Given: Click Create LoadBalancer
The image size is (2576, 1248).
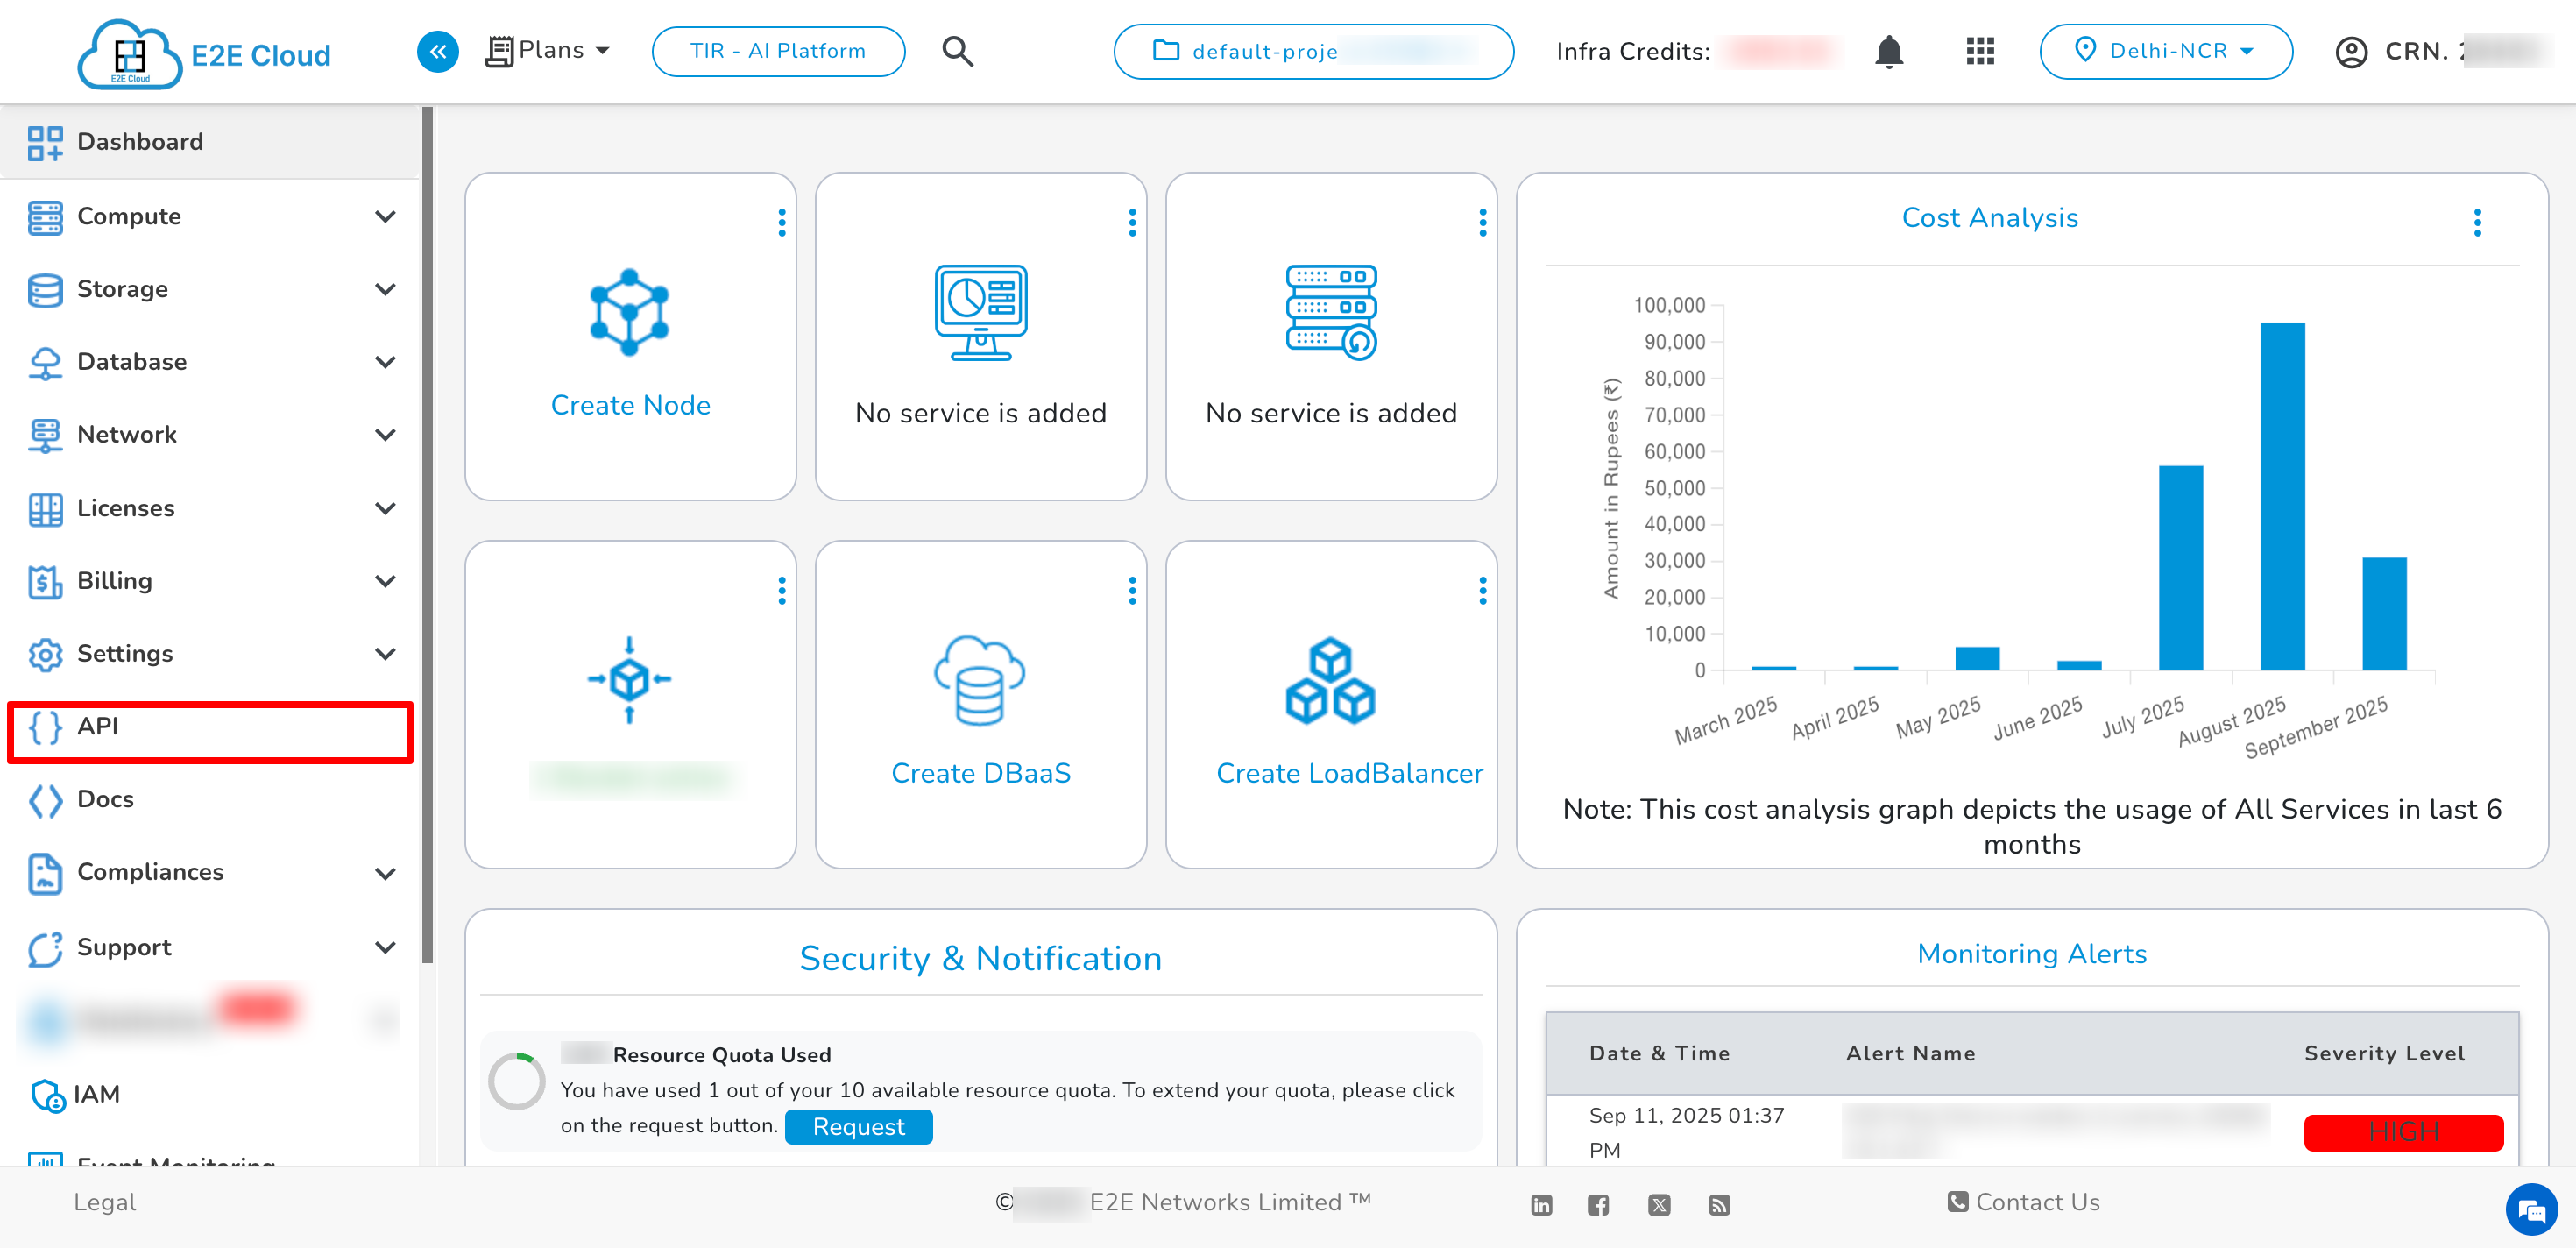Looking at the screenshot, I should coord(1349,772).
